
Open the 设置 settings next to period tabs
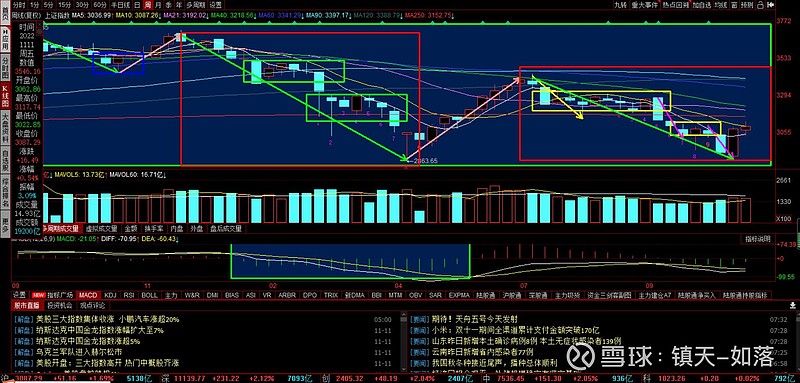(x=216, y=5)
